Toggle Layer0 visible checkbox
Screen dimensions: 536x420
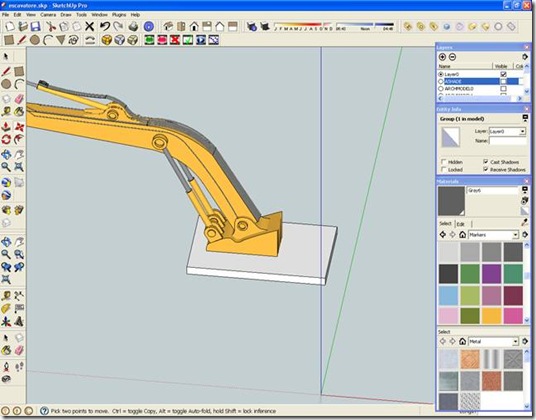[503, 74]
